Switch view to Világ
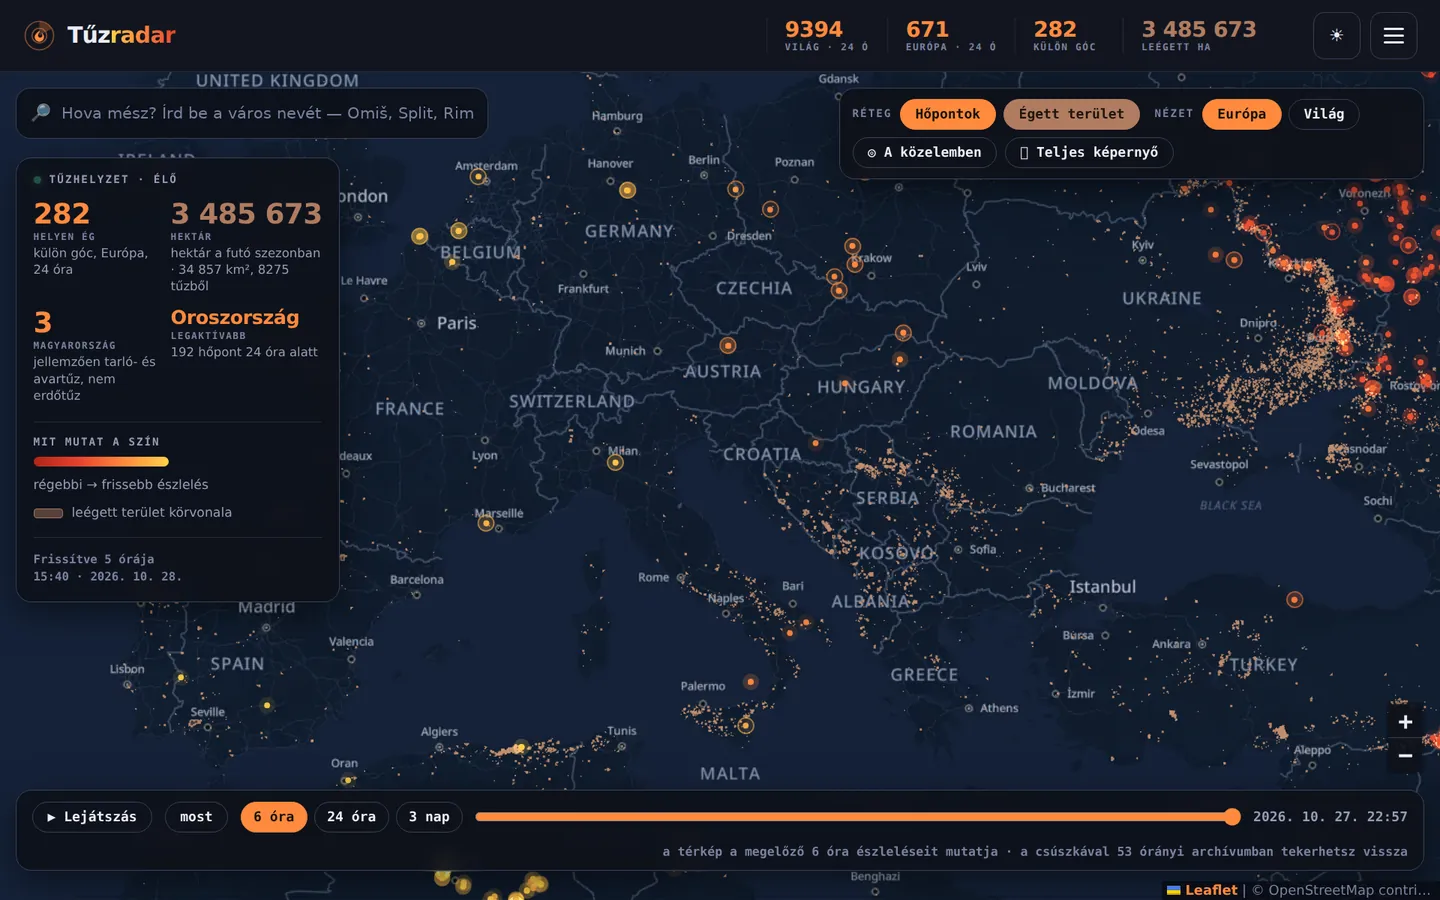This screenshot has width=1440, height=900. (1323, 114)
